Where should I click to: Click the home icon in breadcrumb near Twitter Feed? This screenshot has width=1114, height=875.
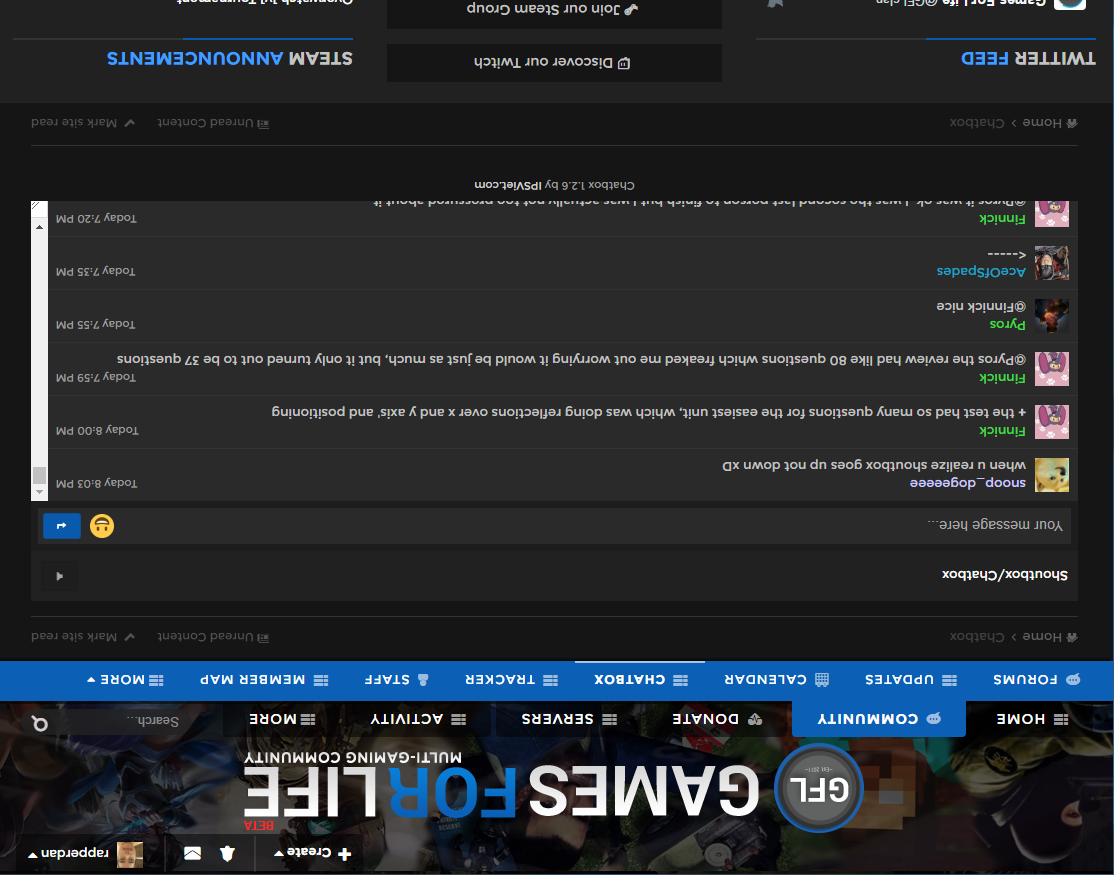pos(1073,123)
